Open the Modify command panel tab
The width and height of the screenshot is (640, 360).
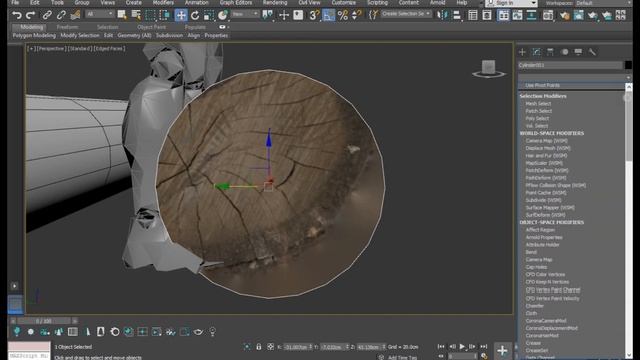point(536,52)
